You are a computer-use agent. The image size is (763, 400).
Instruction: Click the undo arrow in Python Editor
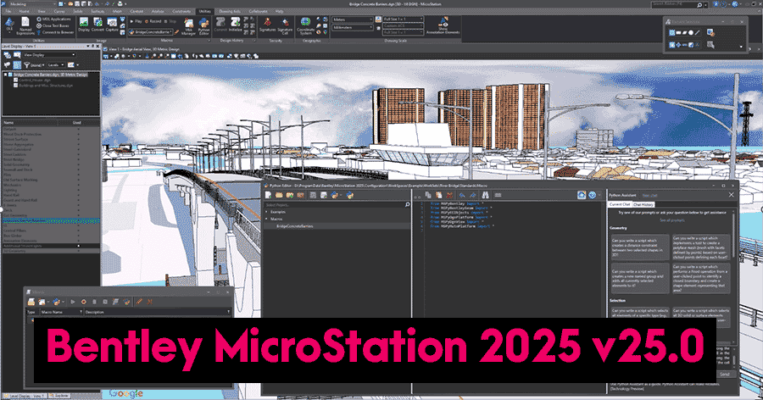click(462, 195)
